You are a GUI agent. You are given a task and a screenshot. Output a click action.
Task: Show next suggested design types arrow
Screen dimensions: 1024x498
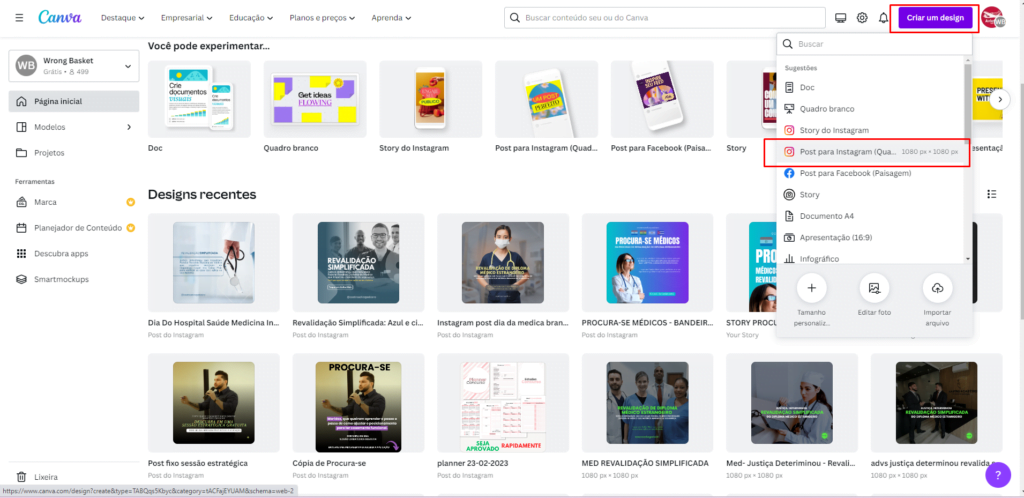(x=1000, y=100)
